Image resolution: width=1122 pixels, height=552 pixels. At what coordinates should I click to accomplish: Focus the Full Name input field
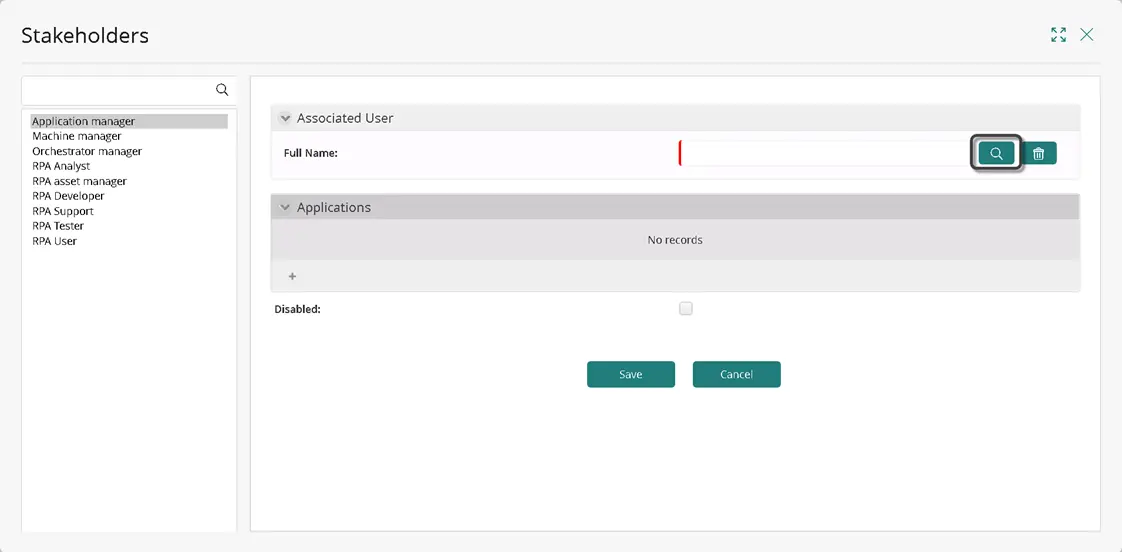(824, 153)
